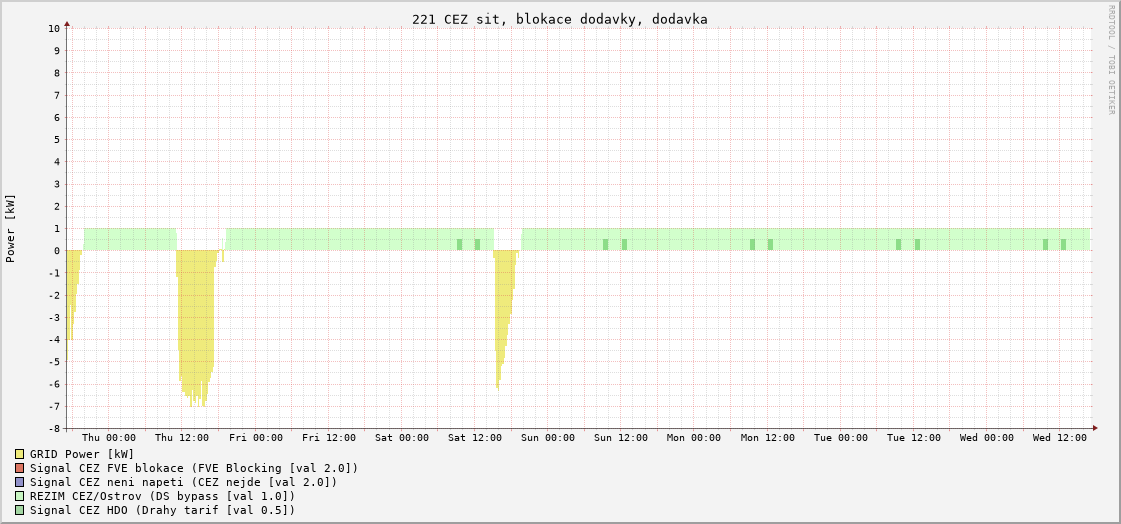Click the yellow GRID Power legend swatch

click(19, 454)
